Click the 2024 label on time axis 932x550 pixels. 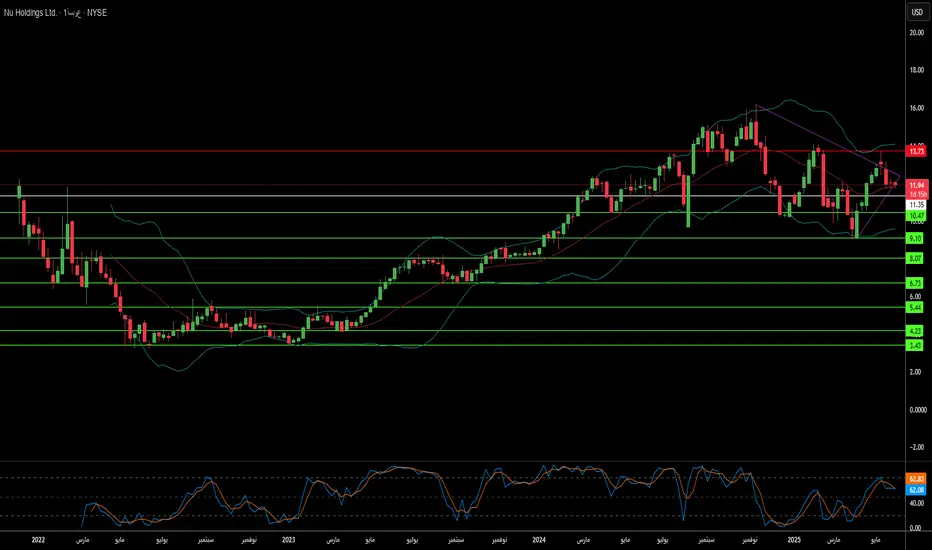coord(540,540)
